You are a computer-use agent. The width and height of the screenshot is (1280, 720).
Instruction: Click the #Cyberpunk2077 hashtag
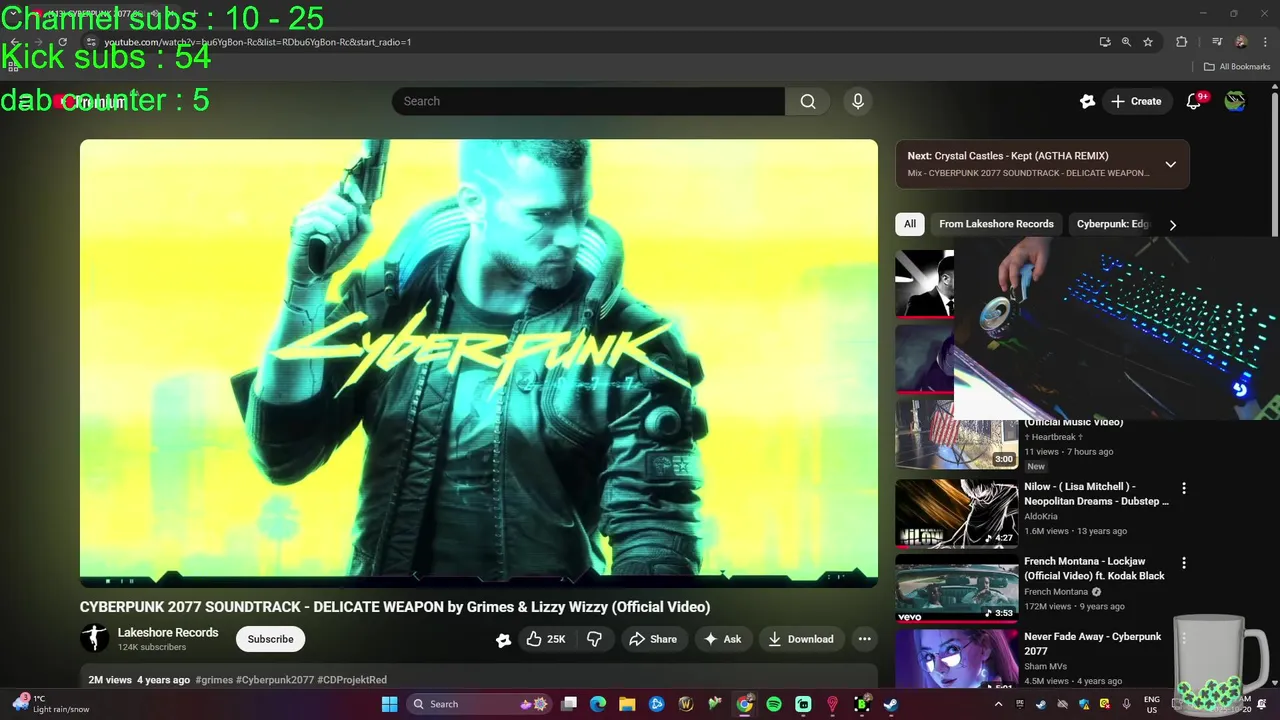[275, 680]
